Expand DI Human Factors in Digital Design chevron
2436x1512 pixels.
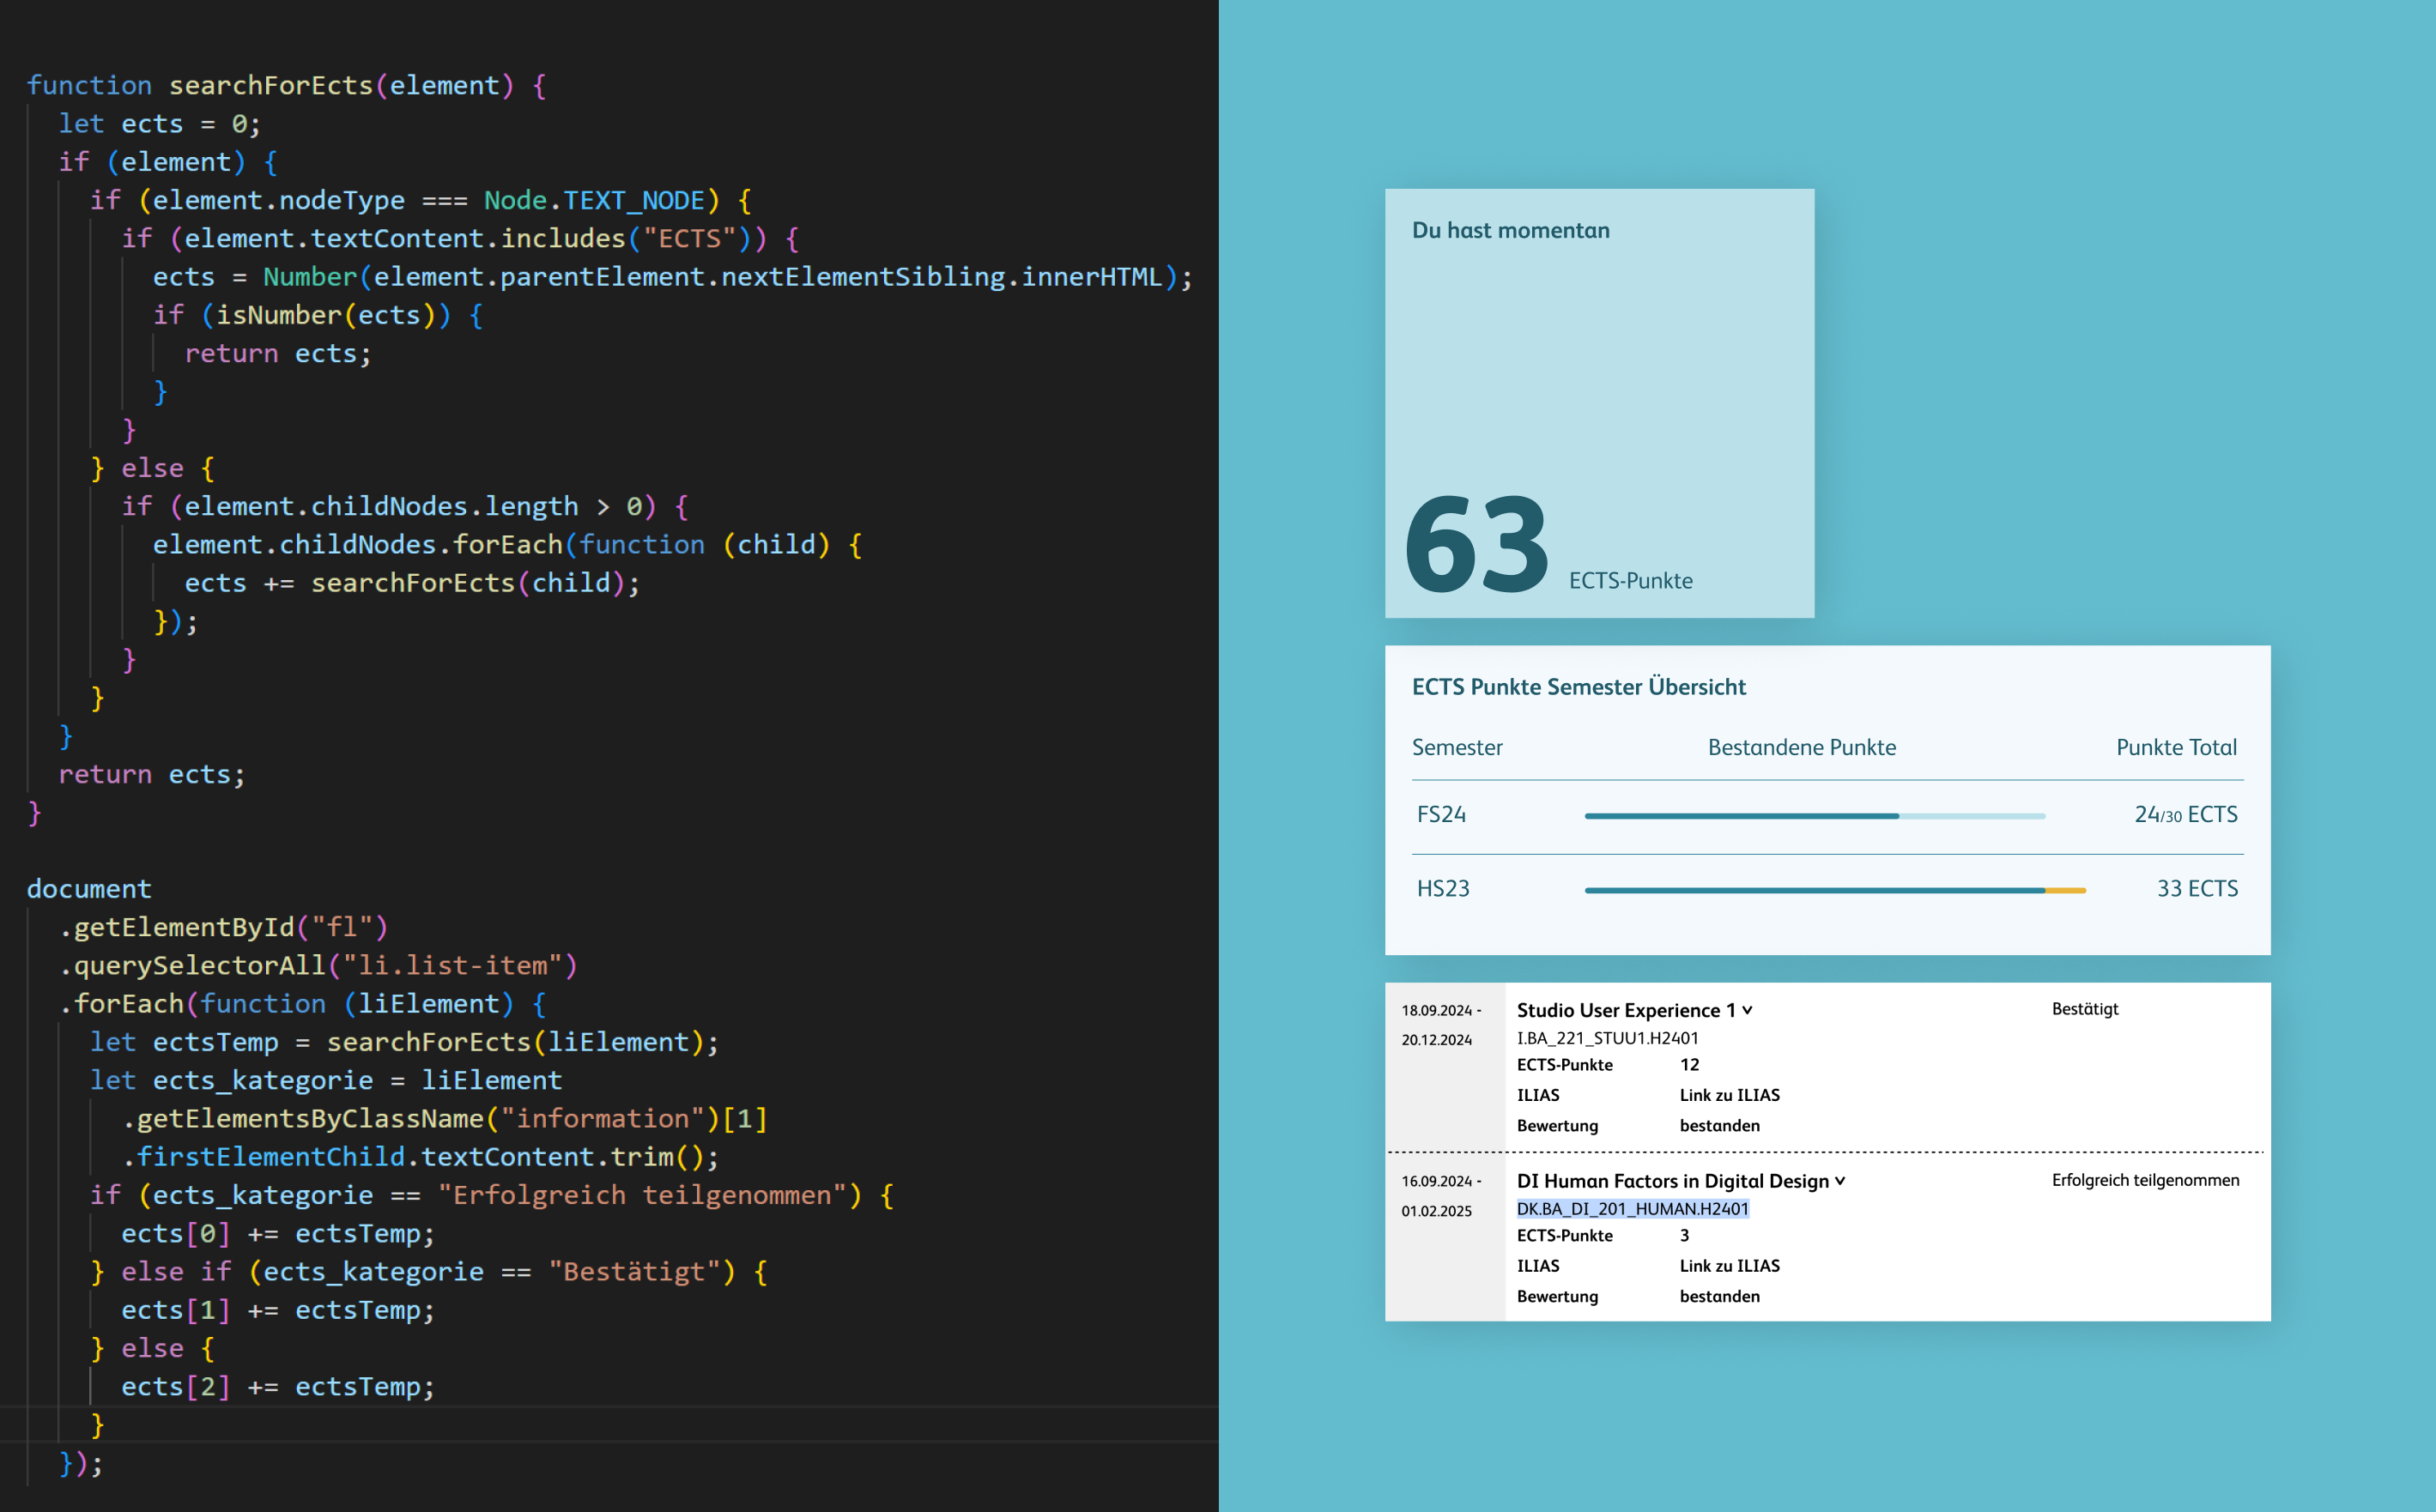tap(1840, 1181)
